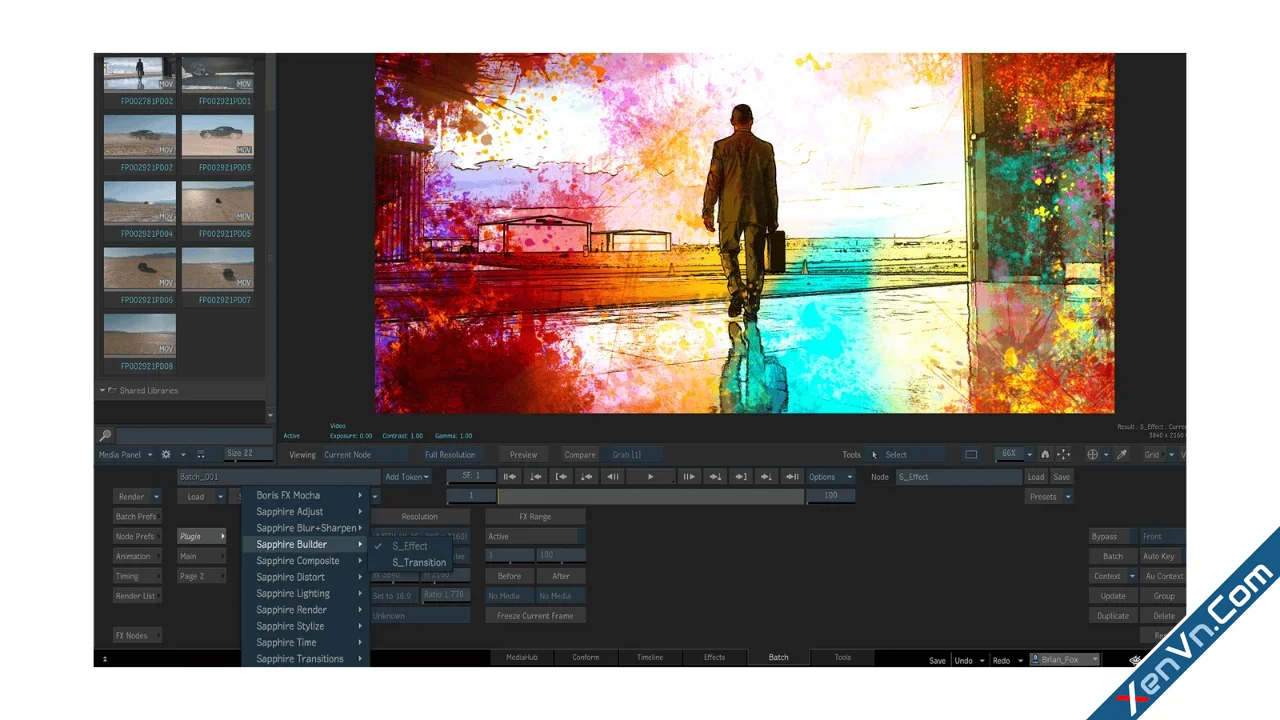Click the Duplicate node button
The width and height of the screenshot is (1280, 720).
click(x=1111, y=616)
